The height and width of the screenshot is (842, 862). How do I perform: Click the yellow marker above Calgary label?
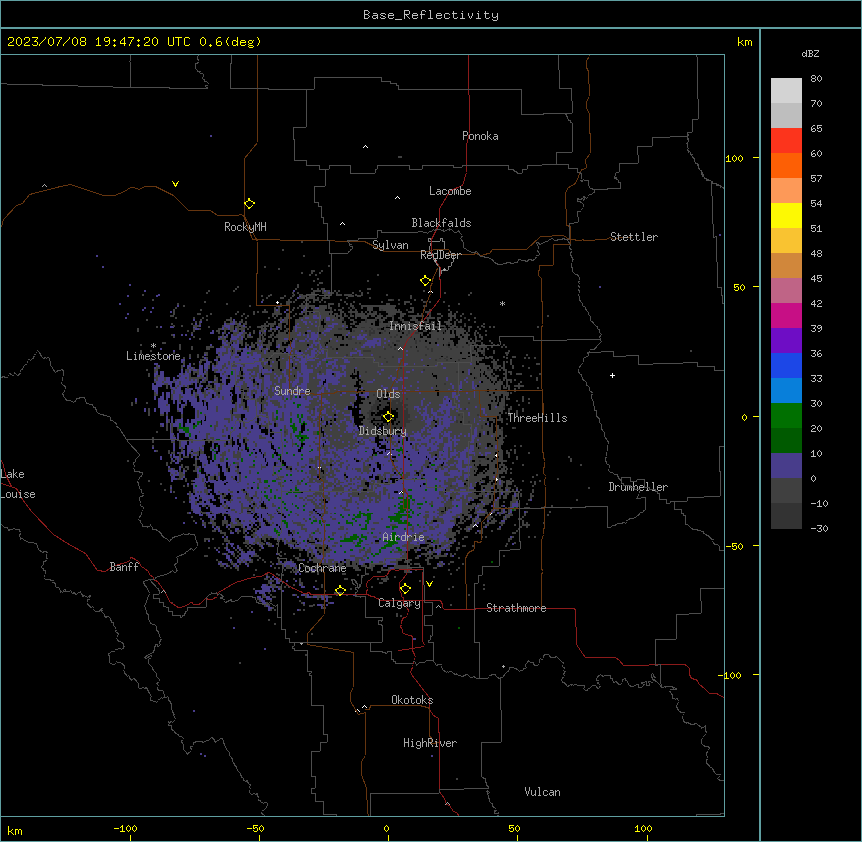405,588
